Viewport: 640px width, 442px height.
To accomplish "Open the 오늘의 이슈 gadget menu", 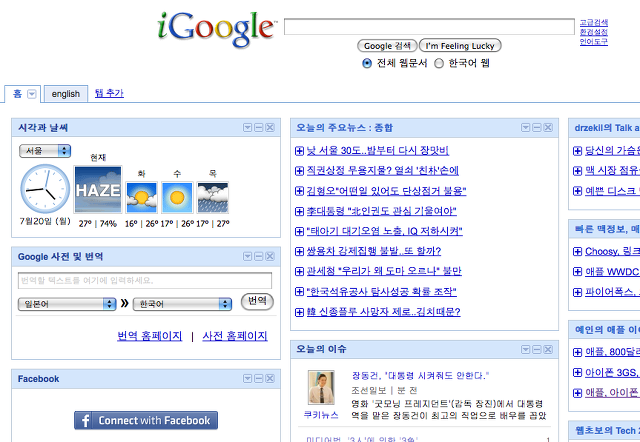I will click(x=526, y=350).
